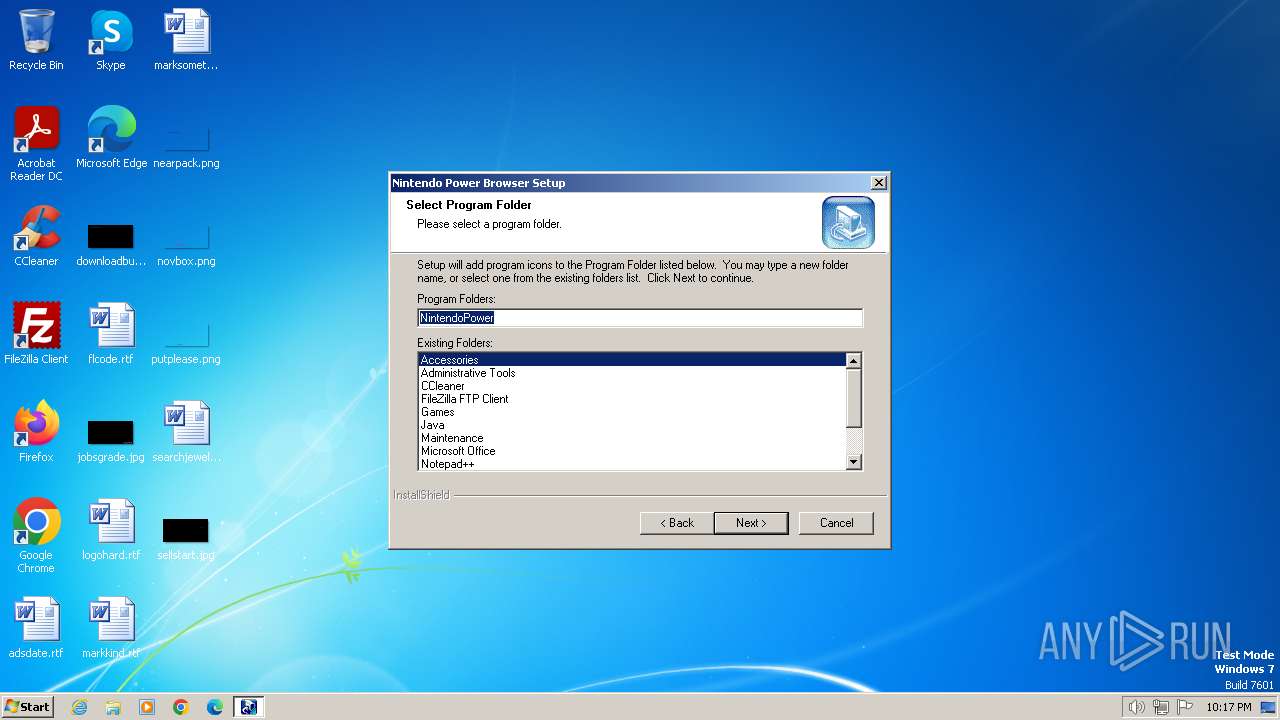
Task: Select Java in Existing Folders list
Action: pos(632,425)
